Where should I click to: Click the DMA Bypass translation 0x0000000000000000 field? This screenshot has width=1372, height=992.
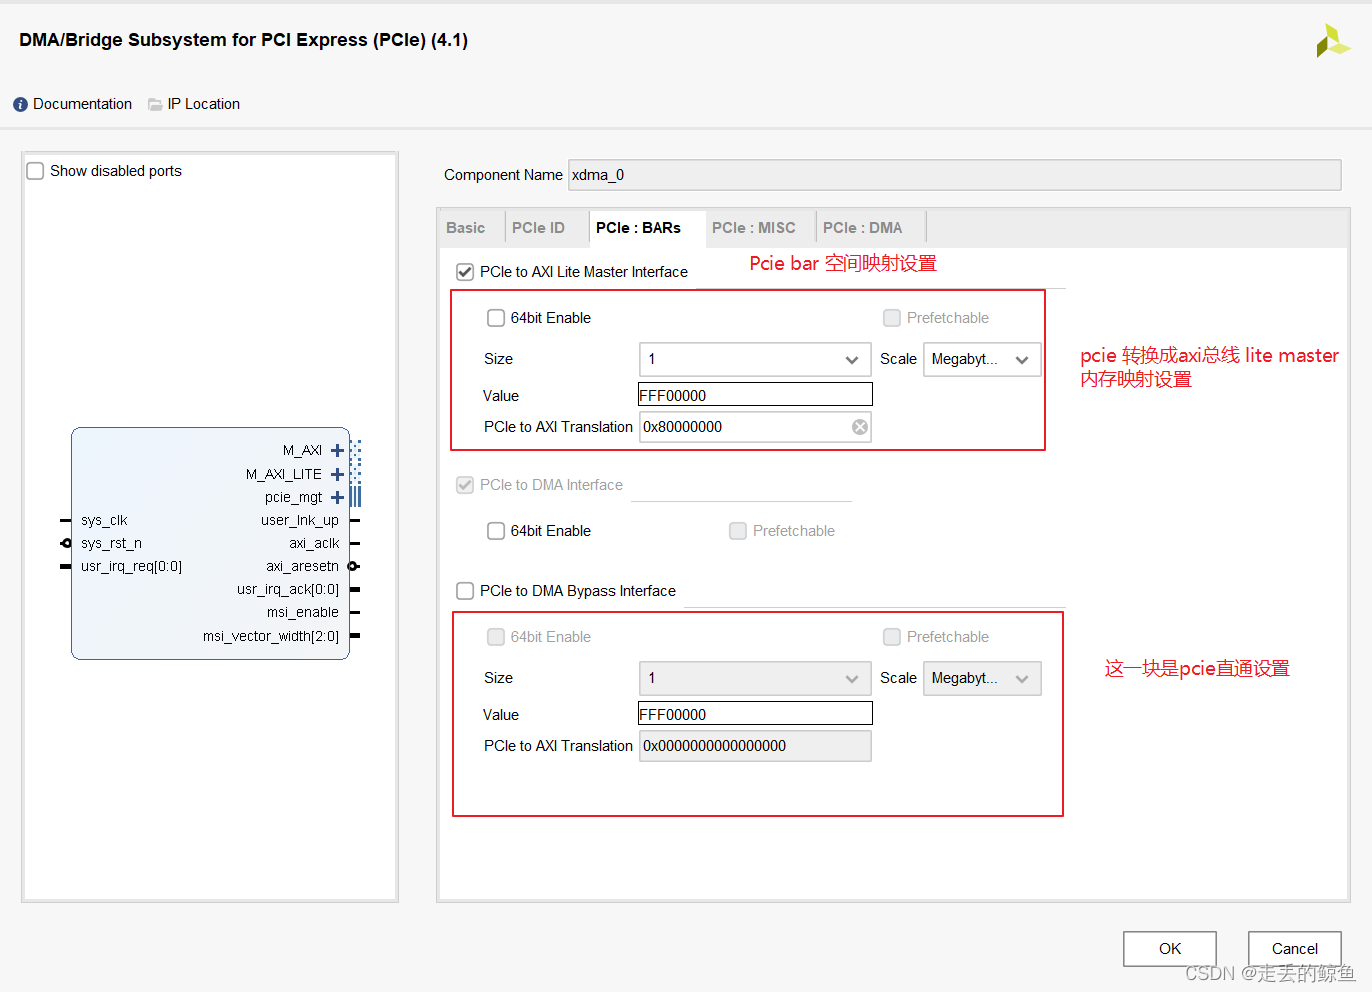pos(755,746)
